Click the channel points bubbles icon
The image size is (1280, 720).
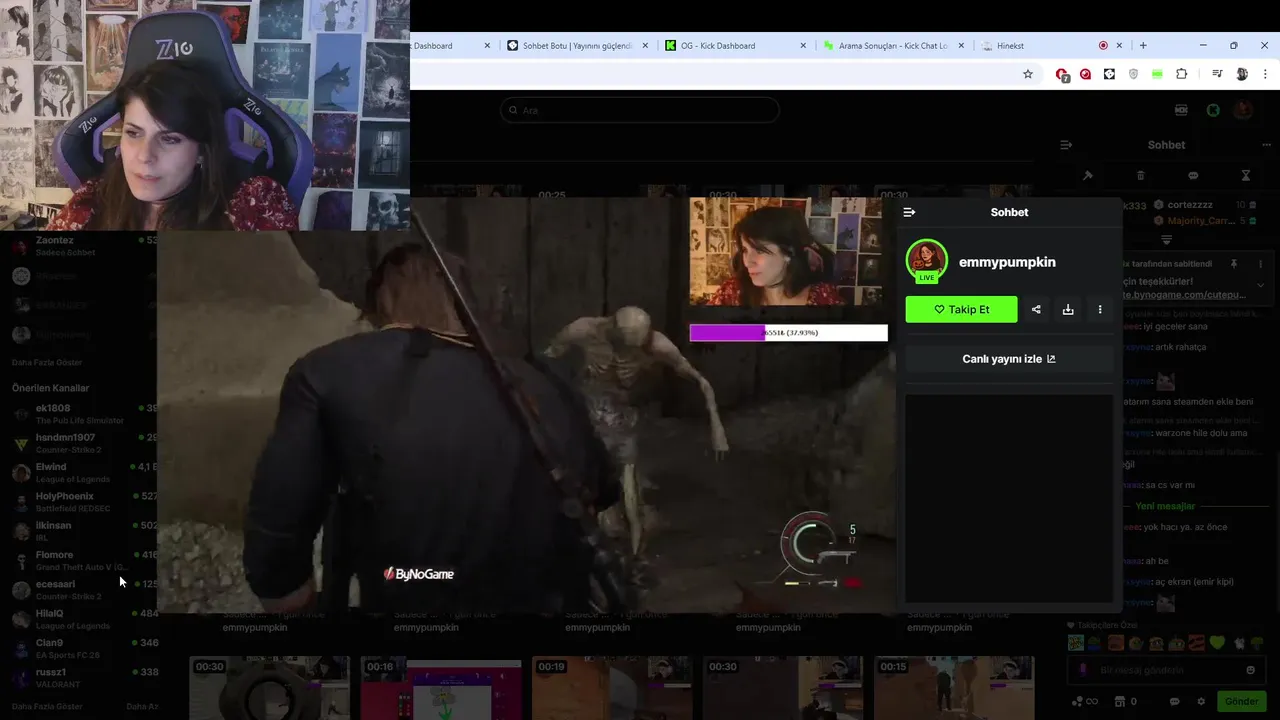[1078, 701]
